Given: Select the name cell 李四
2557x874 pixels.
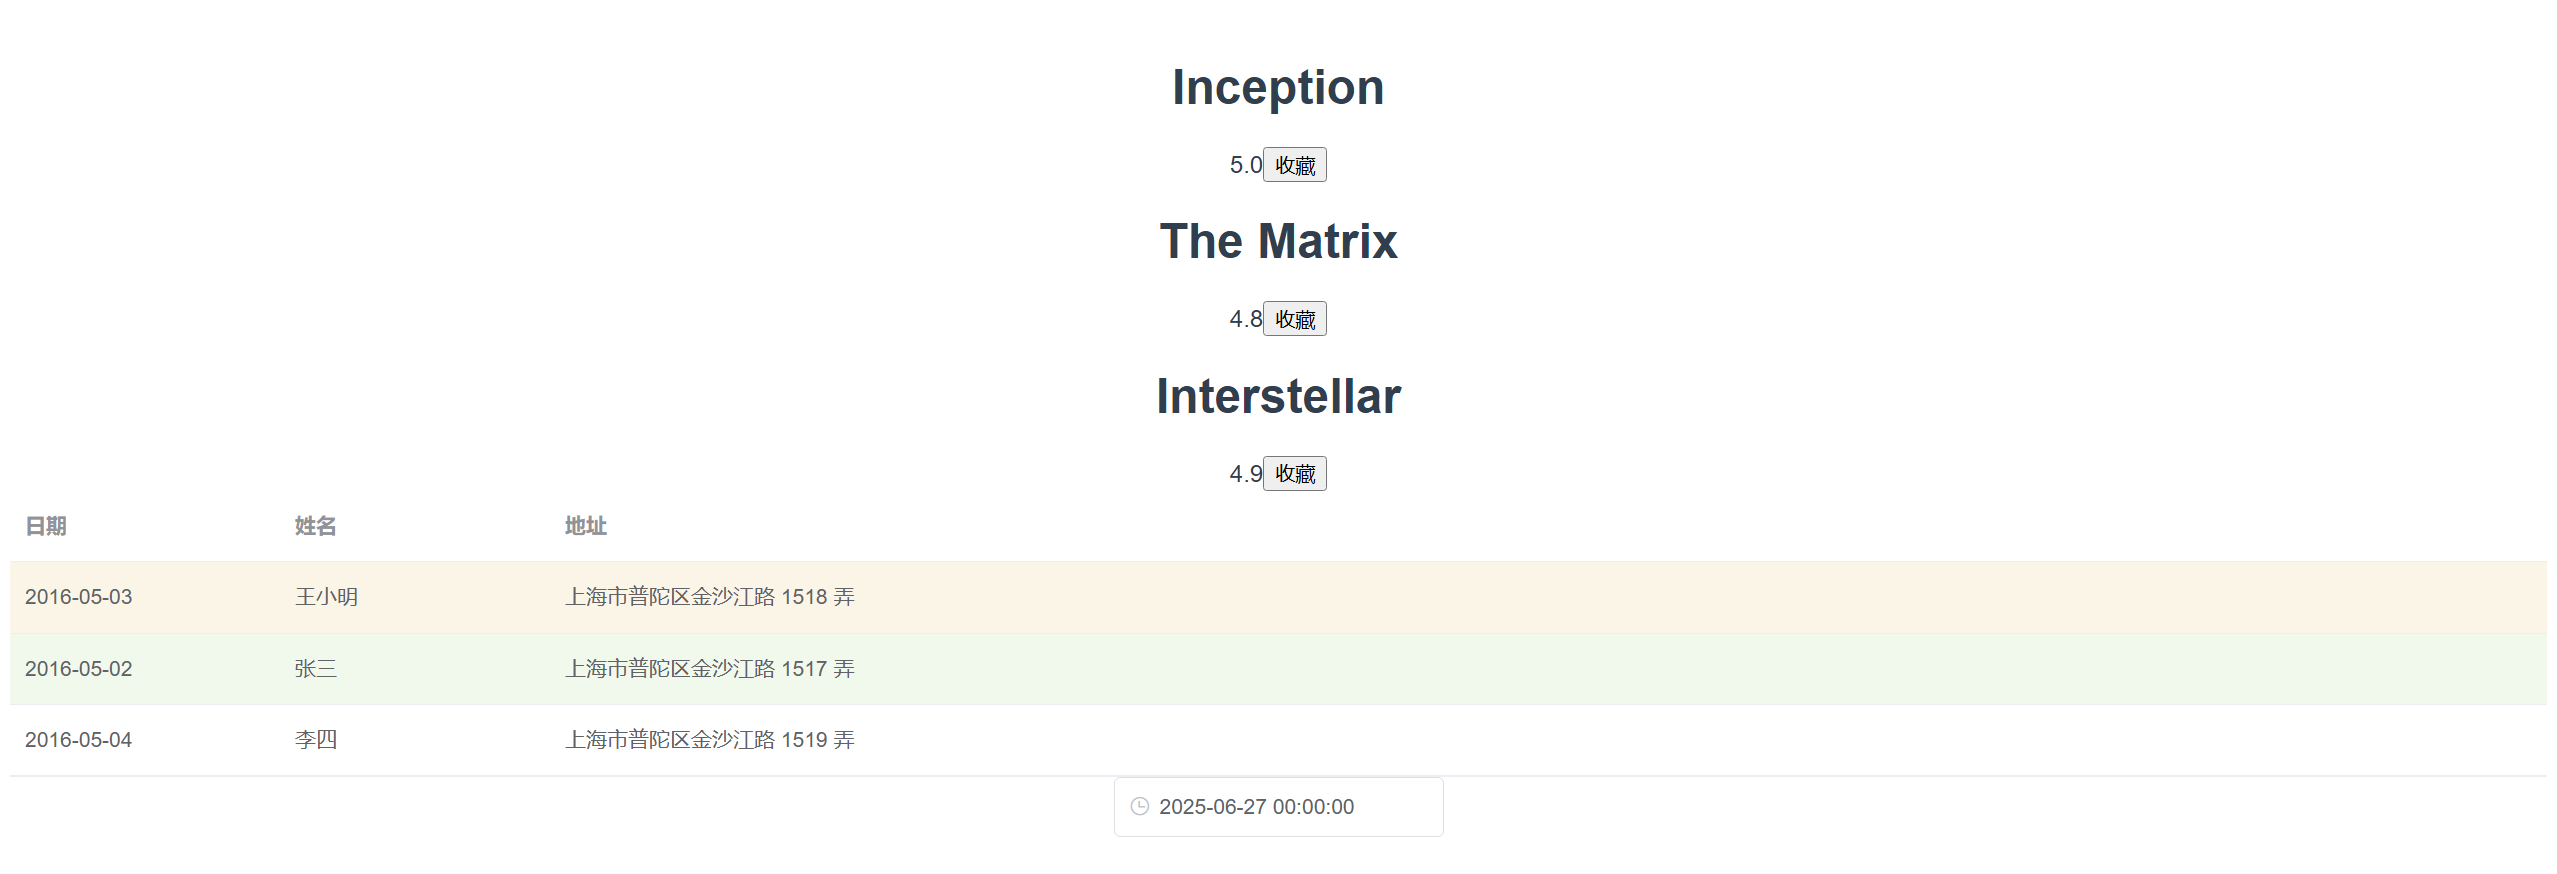Looking at the screenshot, I should (x=315, y=740).
